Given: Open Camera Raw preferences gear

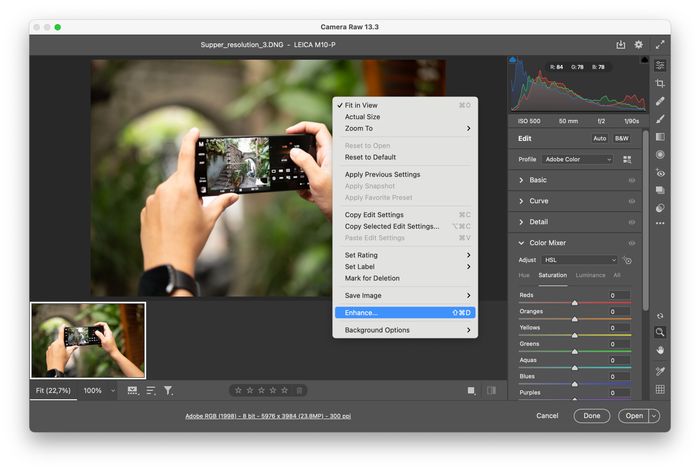Looking at the screenshot, I should [639, 45].
